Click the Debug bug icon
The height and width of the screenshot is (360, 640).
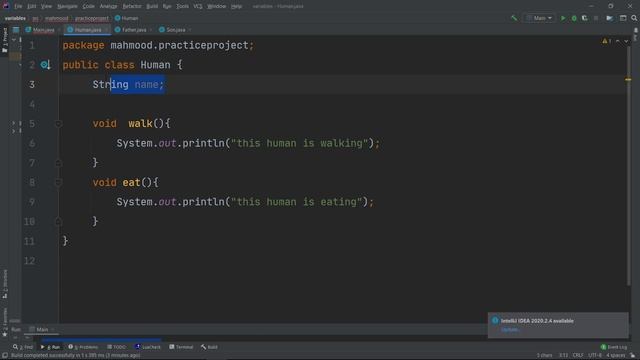pos(574,18)
